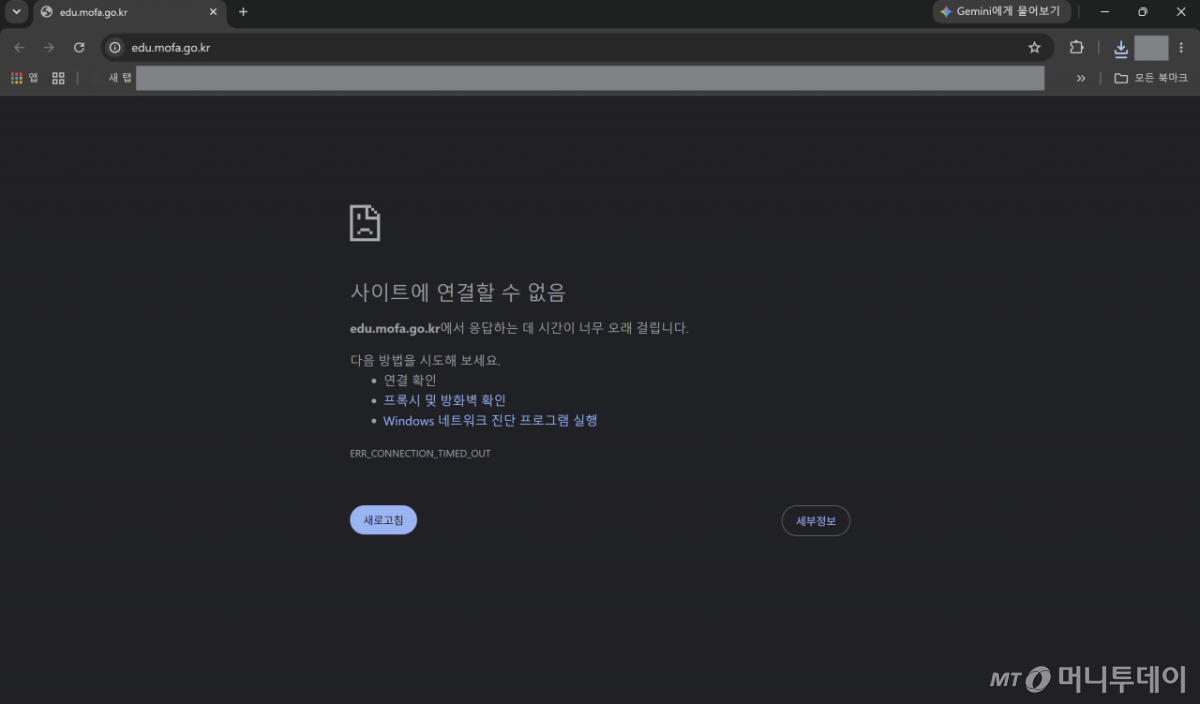Bookmark this page with the star icon

pos(1034,47)
